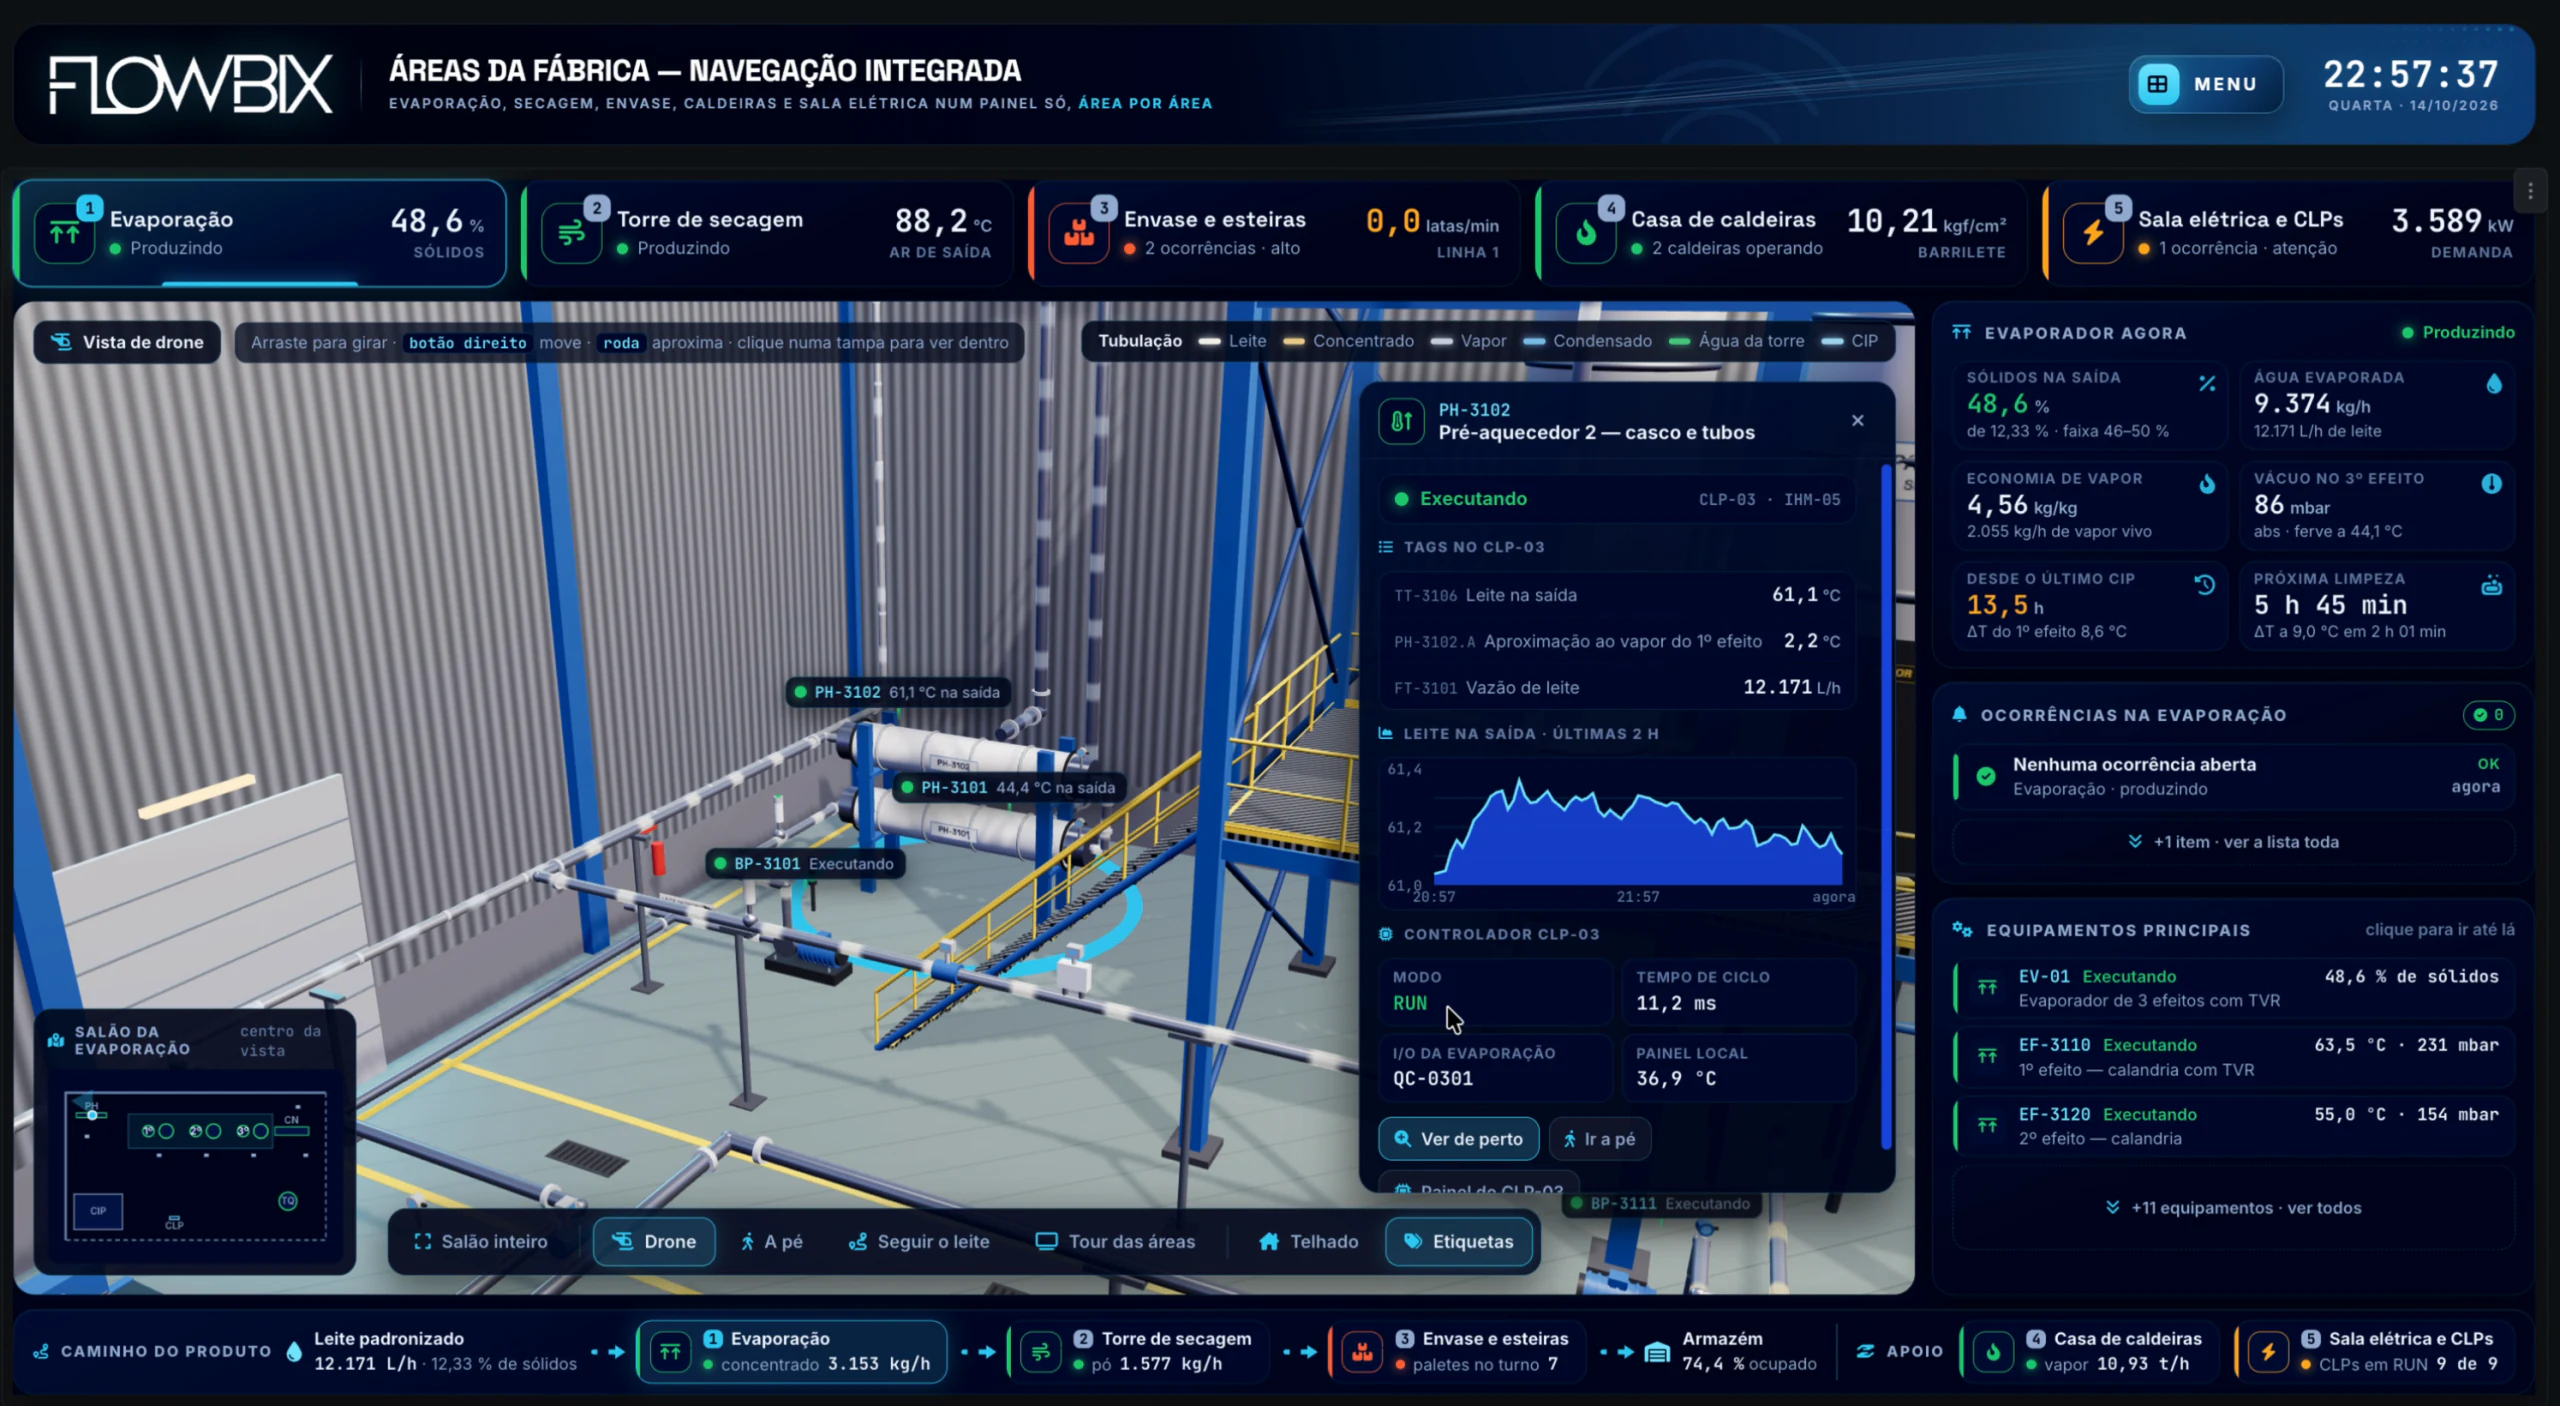The width and height of the screenshot is (2560, 1406).
Task: Open Torre de secagem step in product path
Action: point(1140,1352)
